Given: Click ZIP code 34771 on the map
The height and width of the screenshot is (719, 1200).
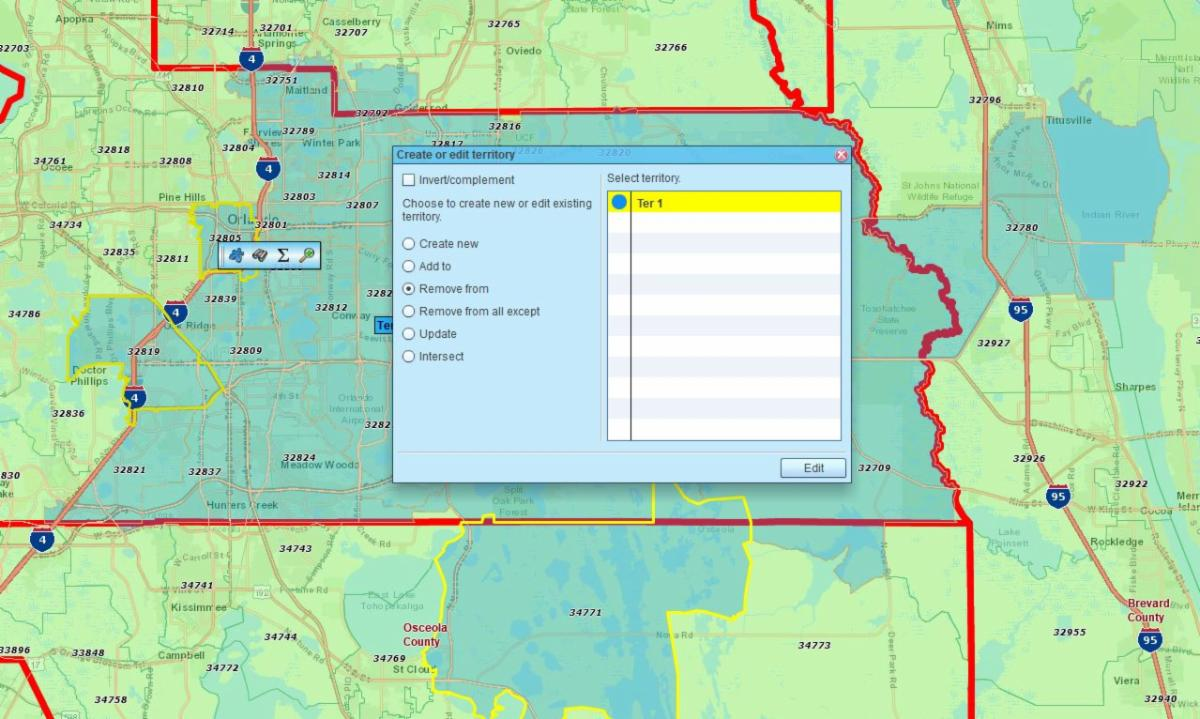Looking at the screenshot, I should pos(585,612).
